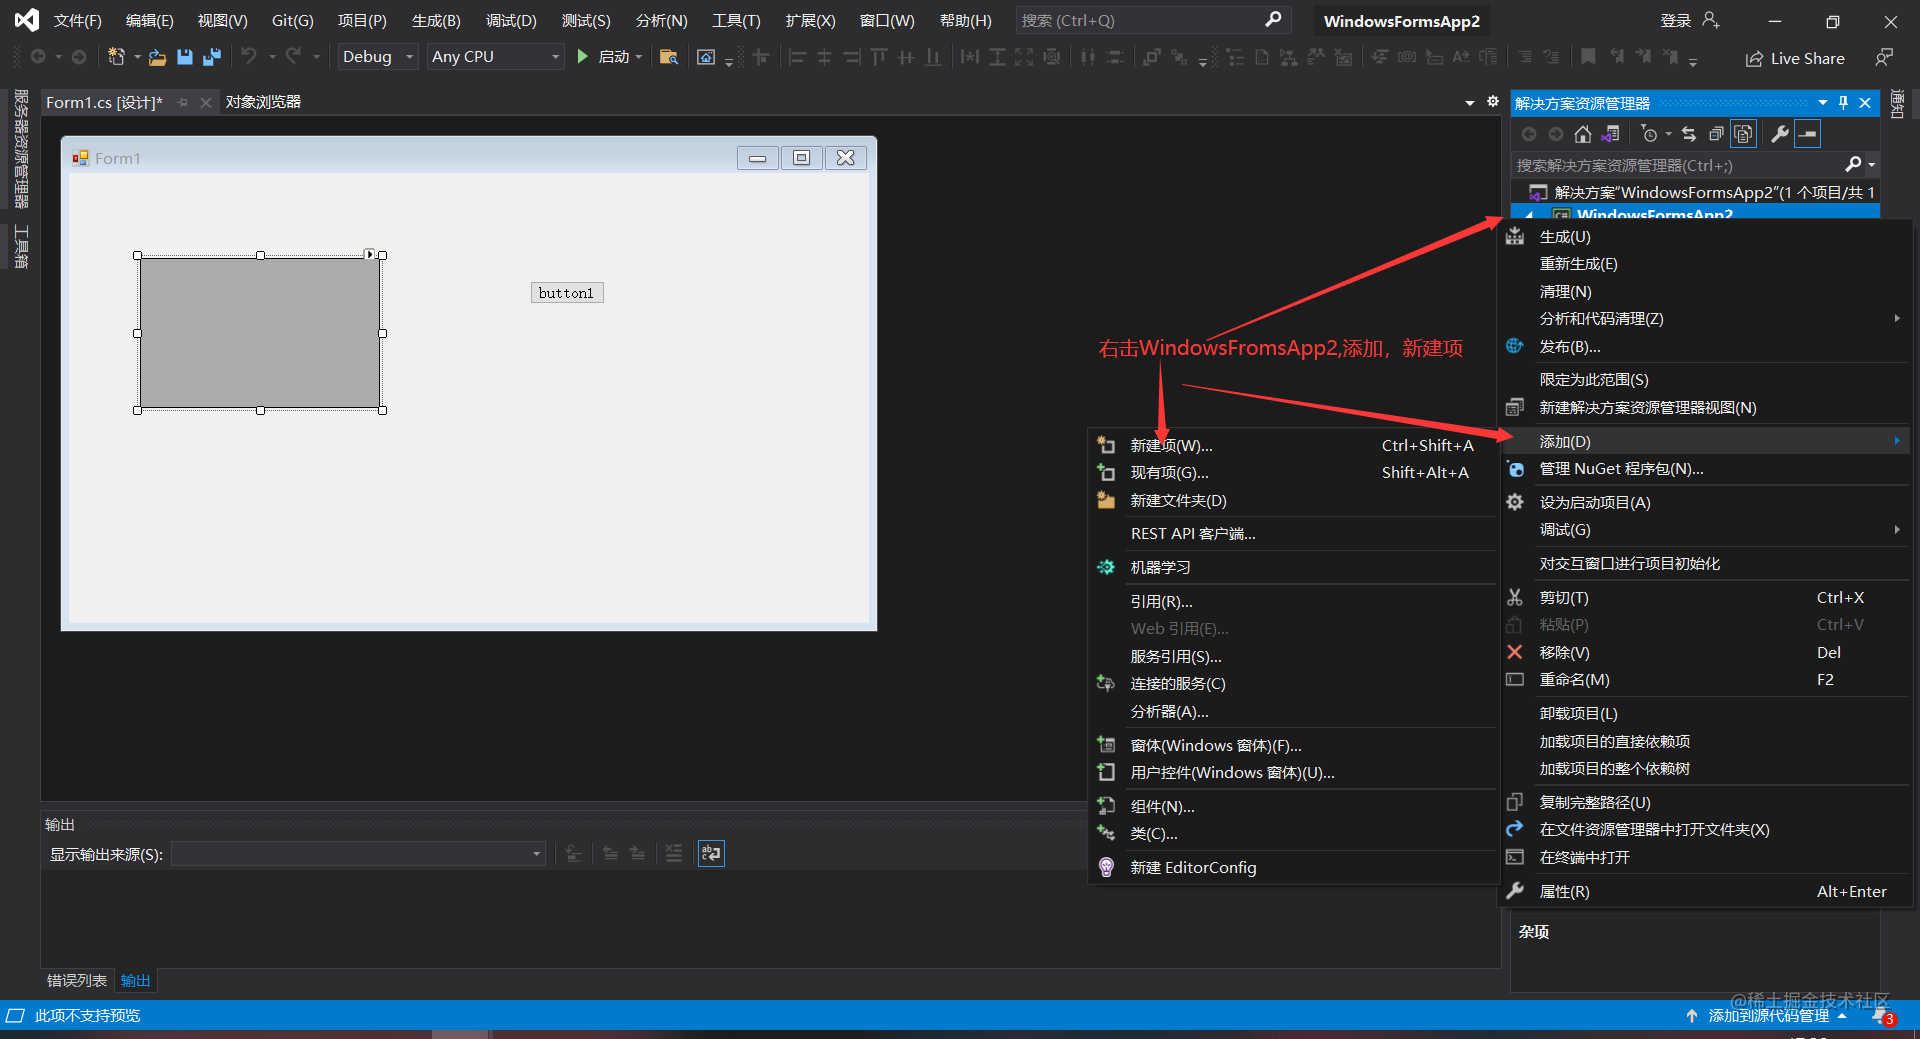Click the new project toolbar icon
Screen dimensions: 1920x1039
[116, 57]
